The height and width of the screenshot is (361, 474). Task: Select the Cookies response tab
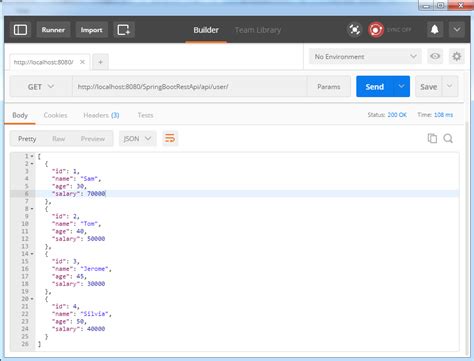pos(55,115)
